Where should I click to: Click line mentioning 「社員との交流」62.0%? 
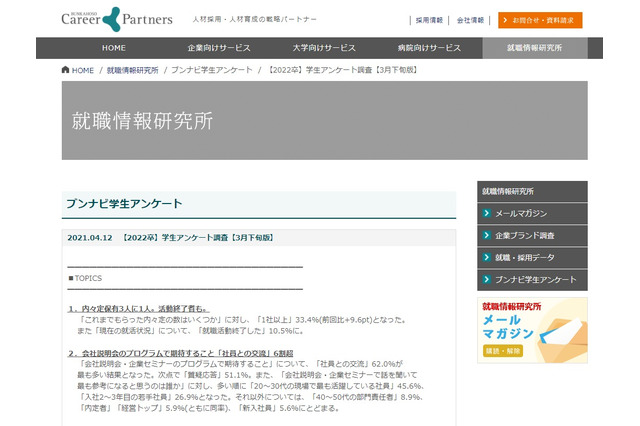[240, 364]
